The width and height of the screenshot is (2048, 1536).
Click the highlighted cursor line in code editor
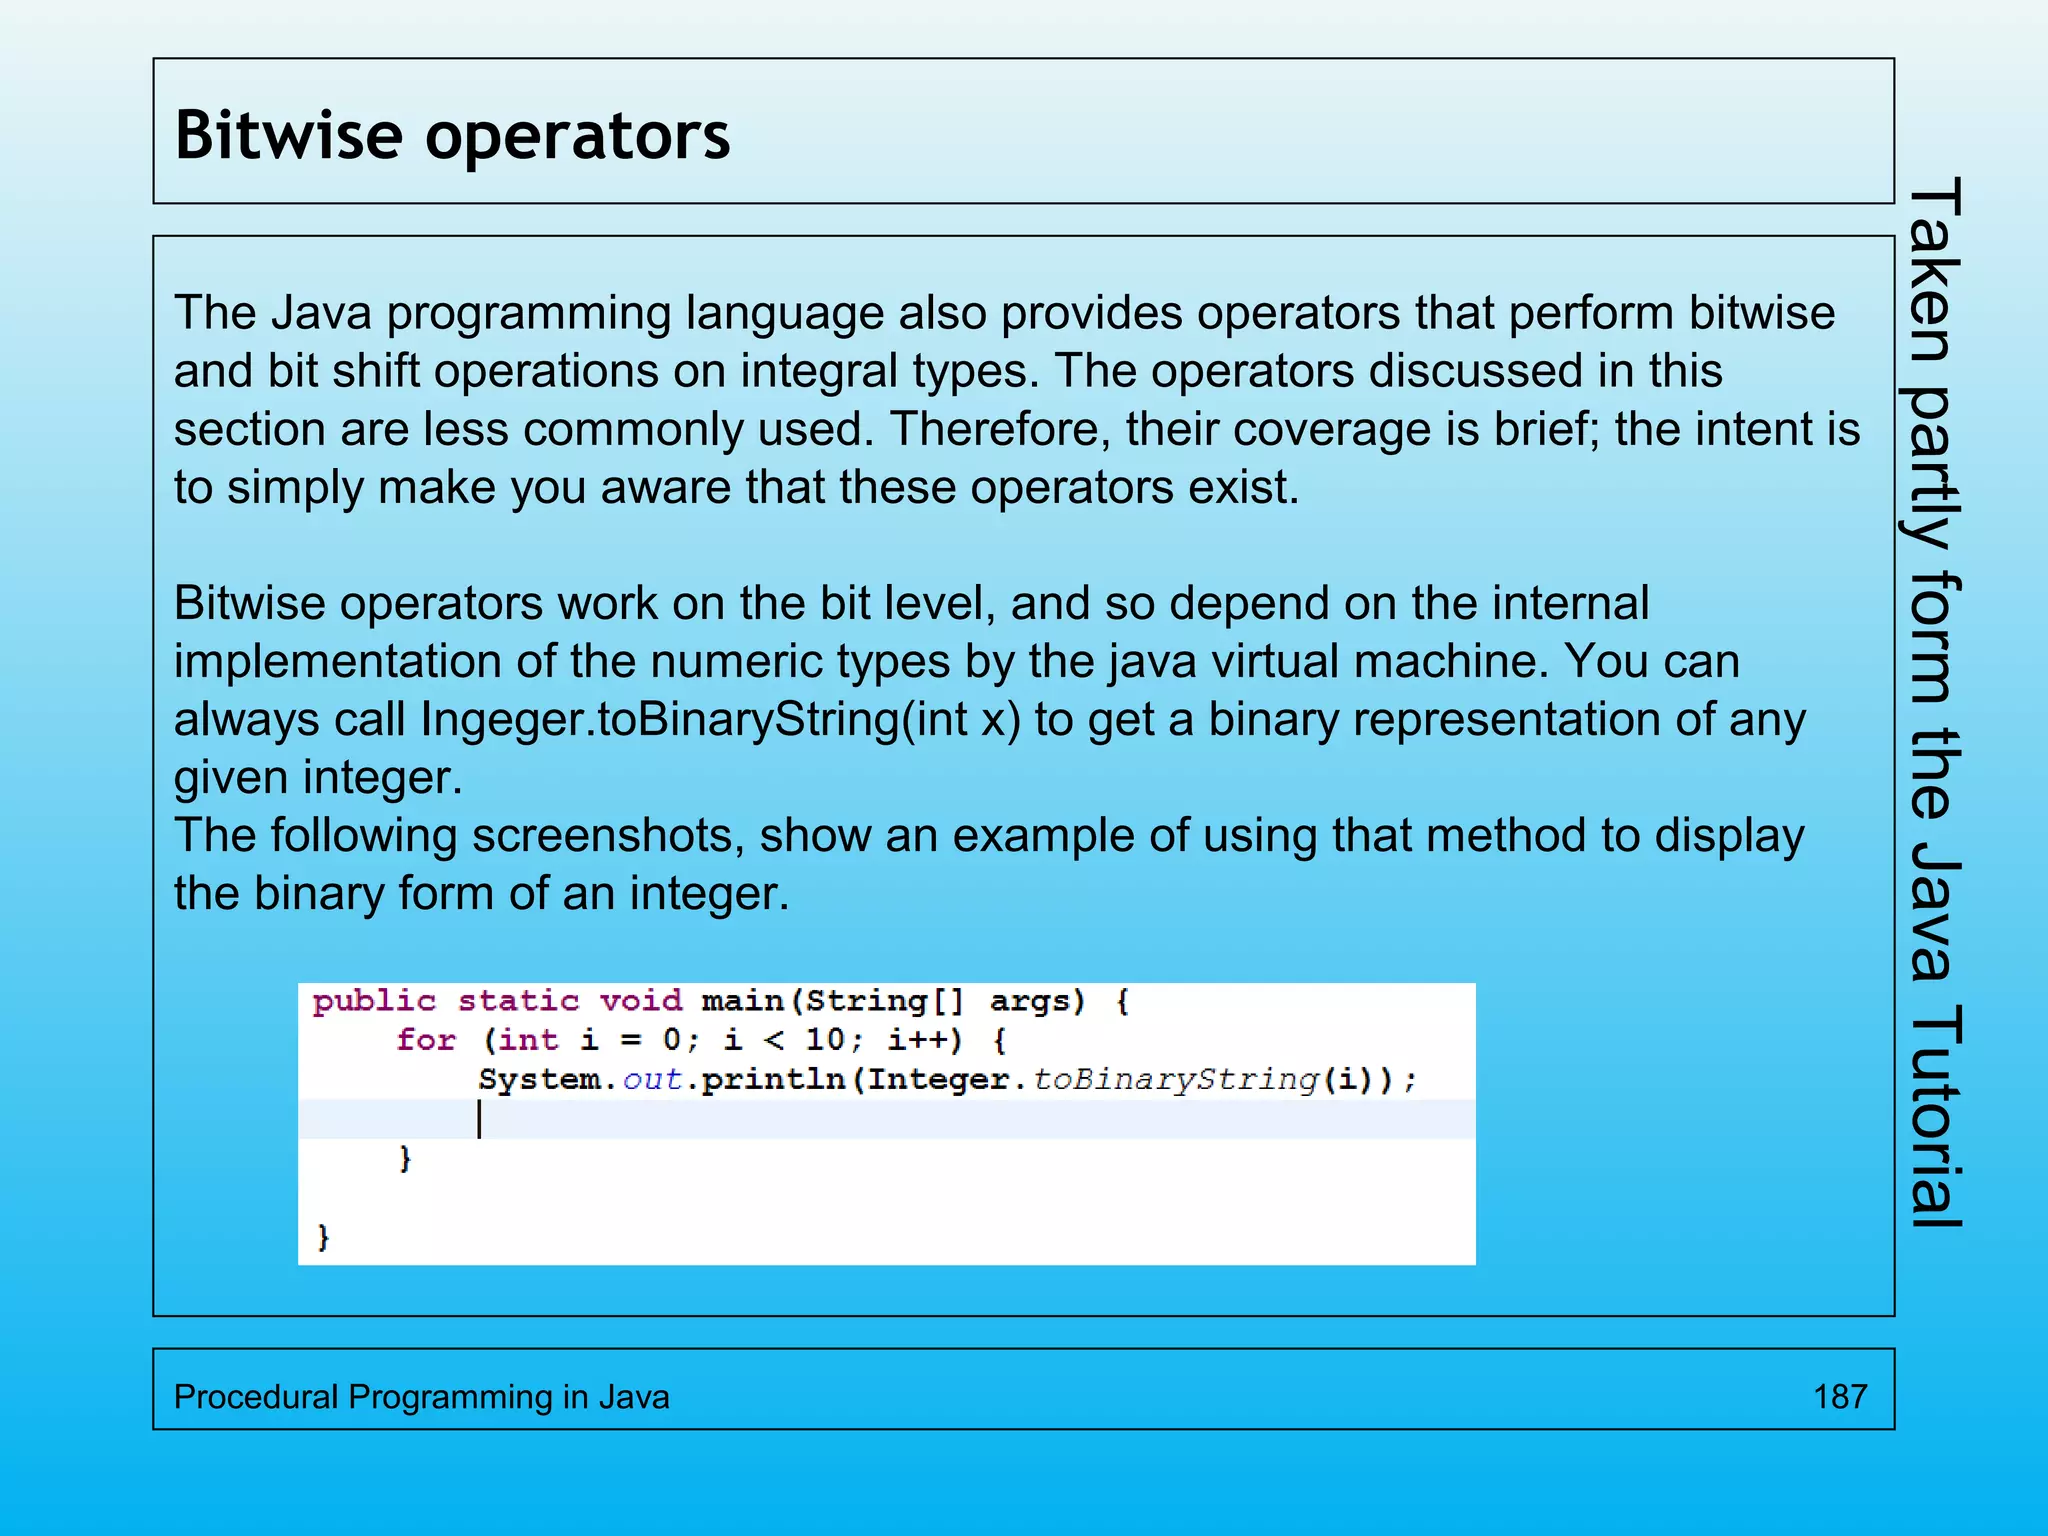[886, 1119]
